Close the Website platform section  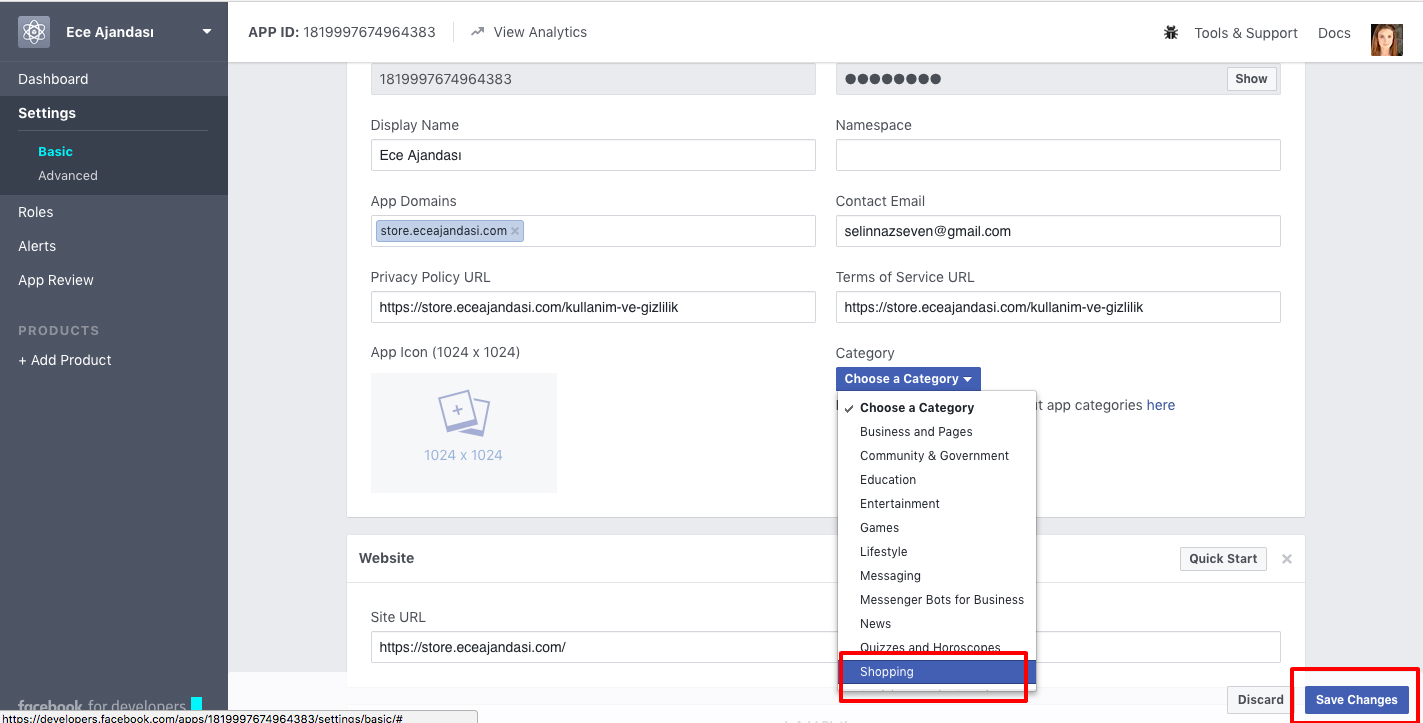click(x=1287, y=559)
